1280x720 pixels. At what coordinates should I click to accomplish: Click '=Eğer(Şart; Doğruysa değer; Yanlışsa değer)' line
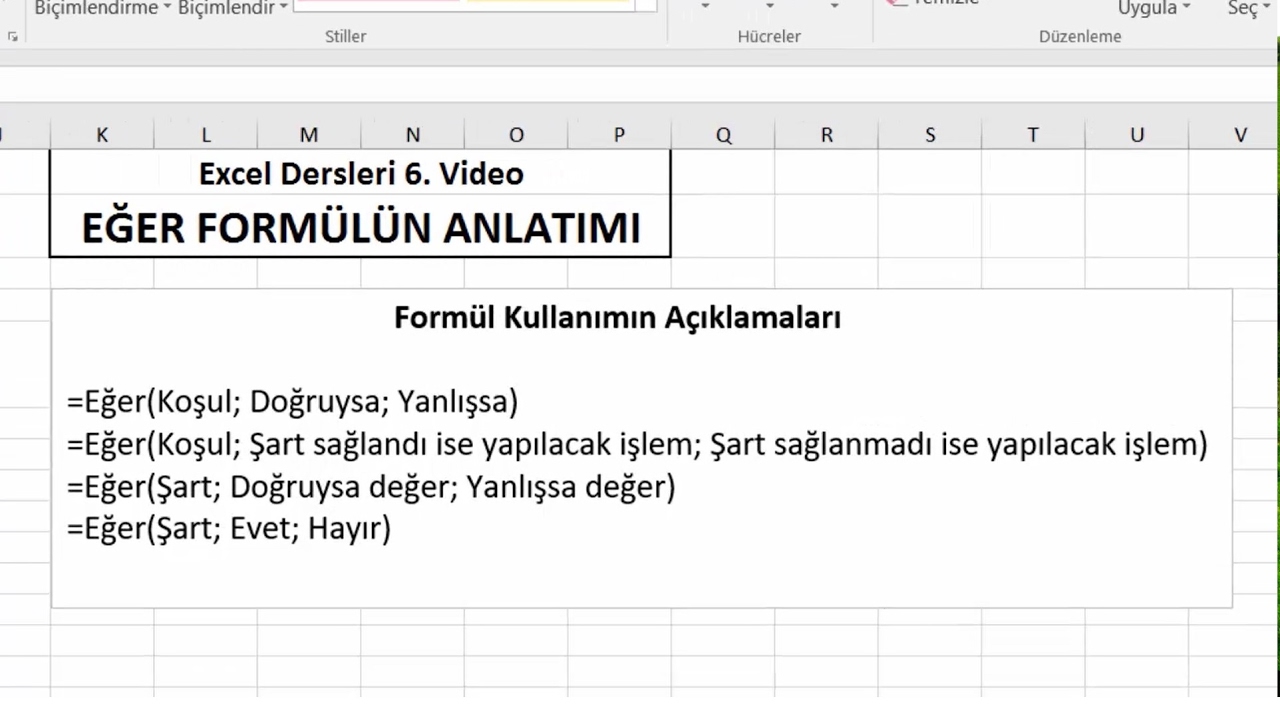pos(371,487)
